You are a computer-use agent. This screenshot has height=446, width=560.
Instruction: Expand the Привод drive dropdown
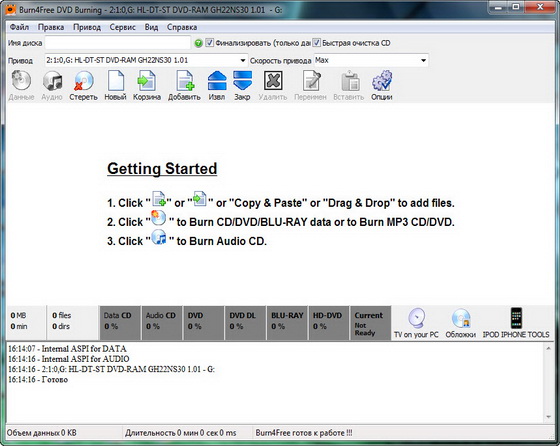click(243, 60)
